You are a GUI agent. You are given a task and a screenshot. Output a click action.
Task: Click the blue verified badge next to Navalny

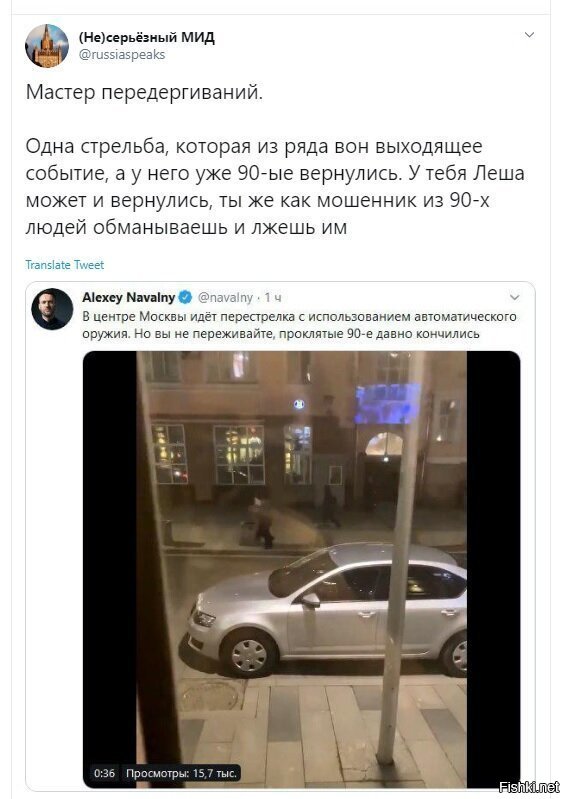pyautogui.click(x=185, y=297)
